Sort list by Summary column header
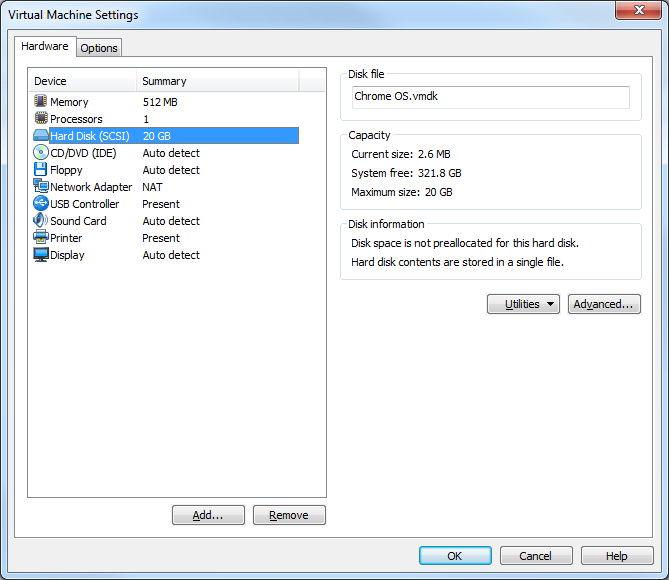The height and width of the screenshot is (580, 669). [x=217, y=81]
